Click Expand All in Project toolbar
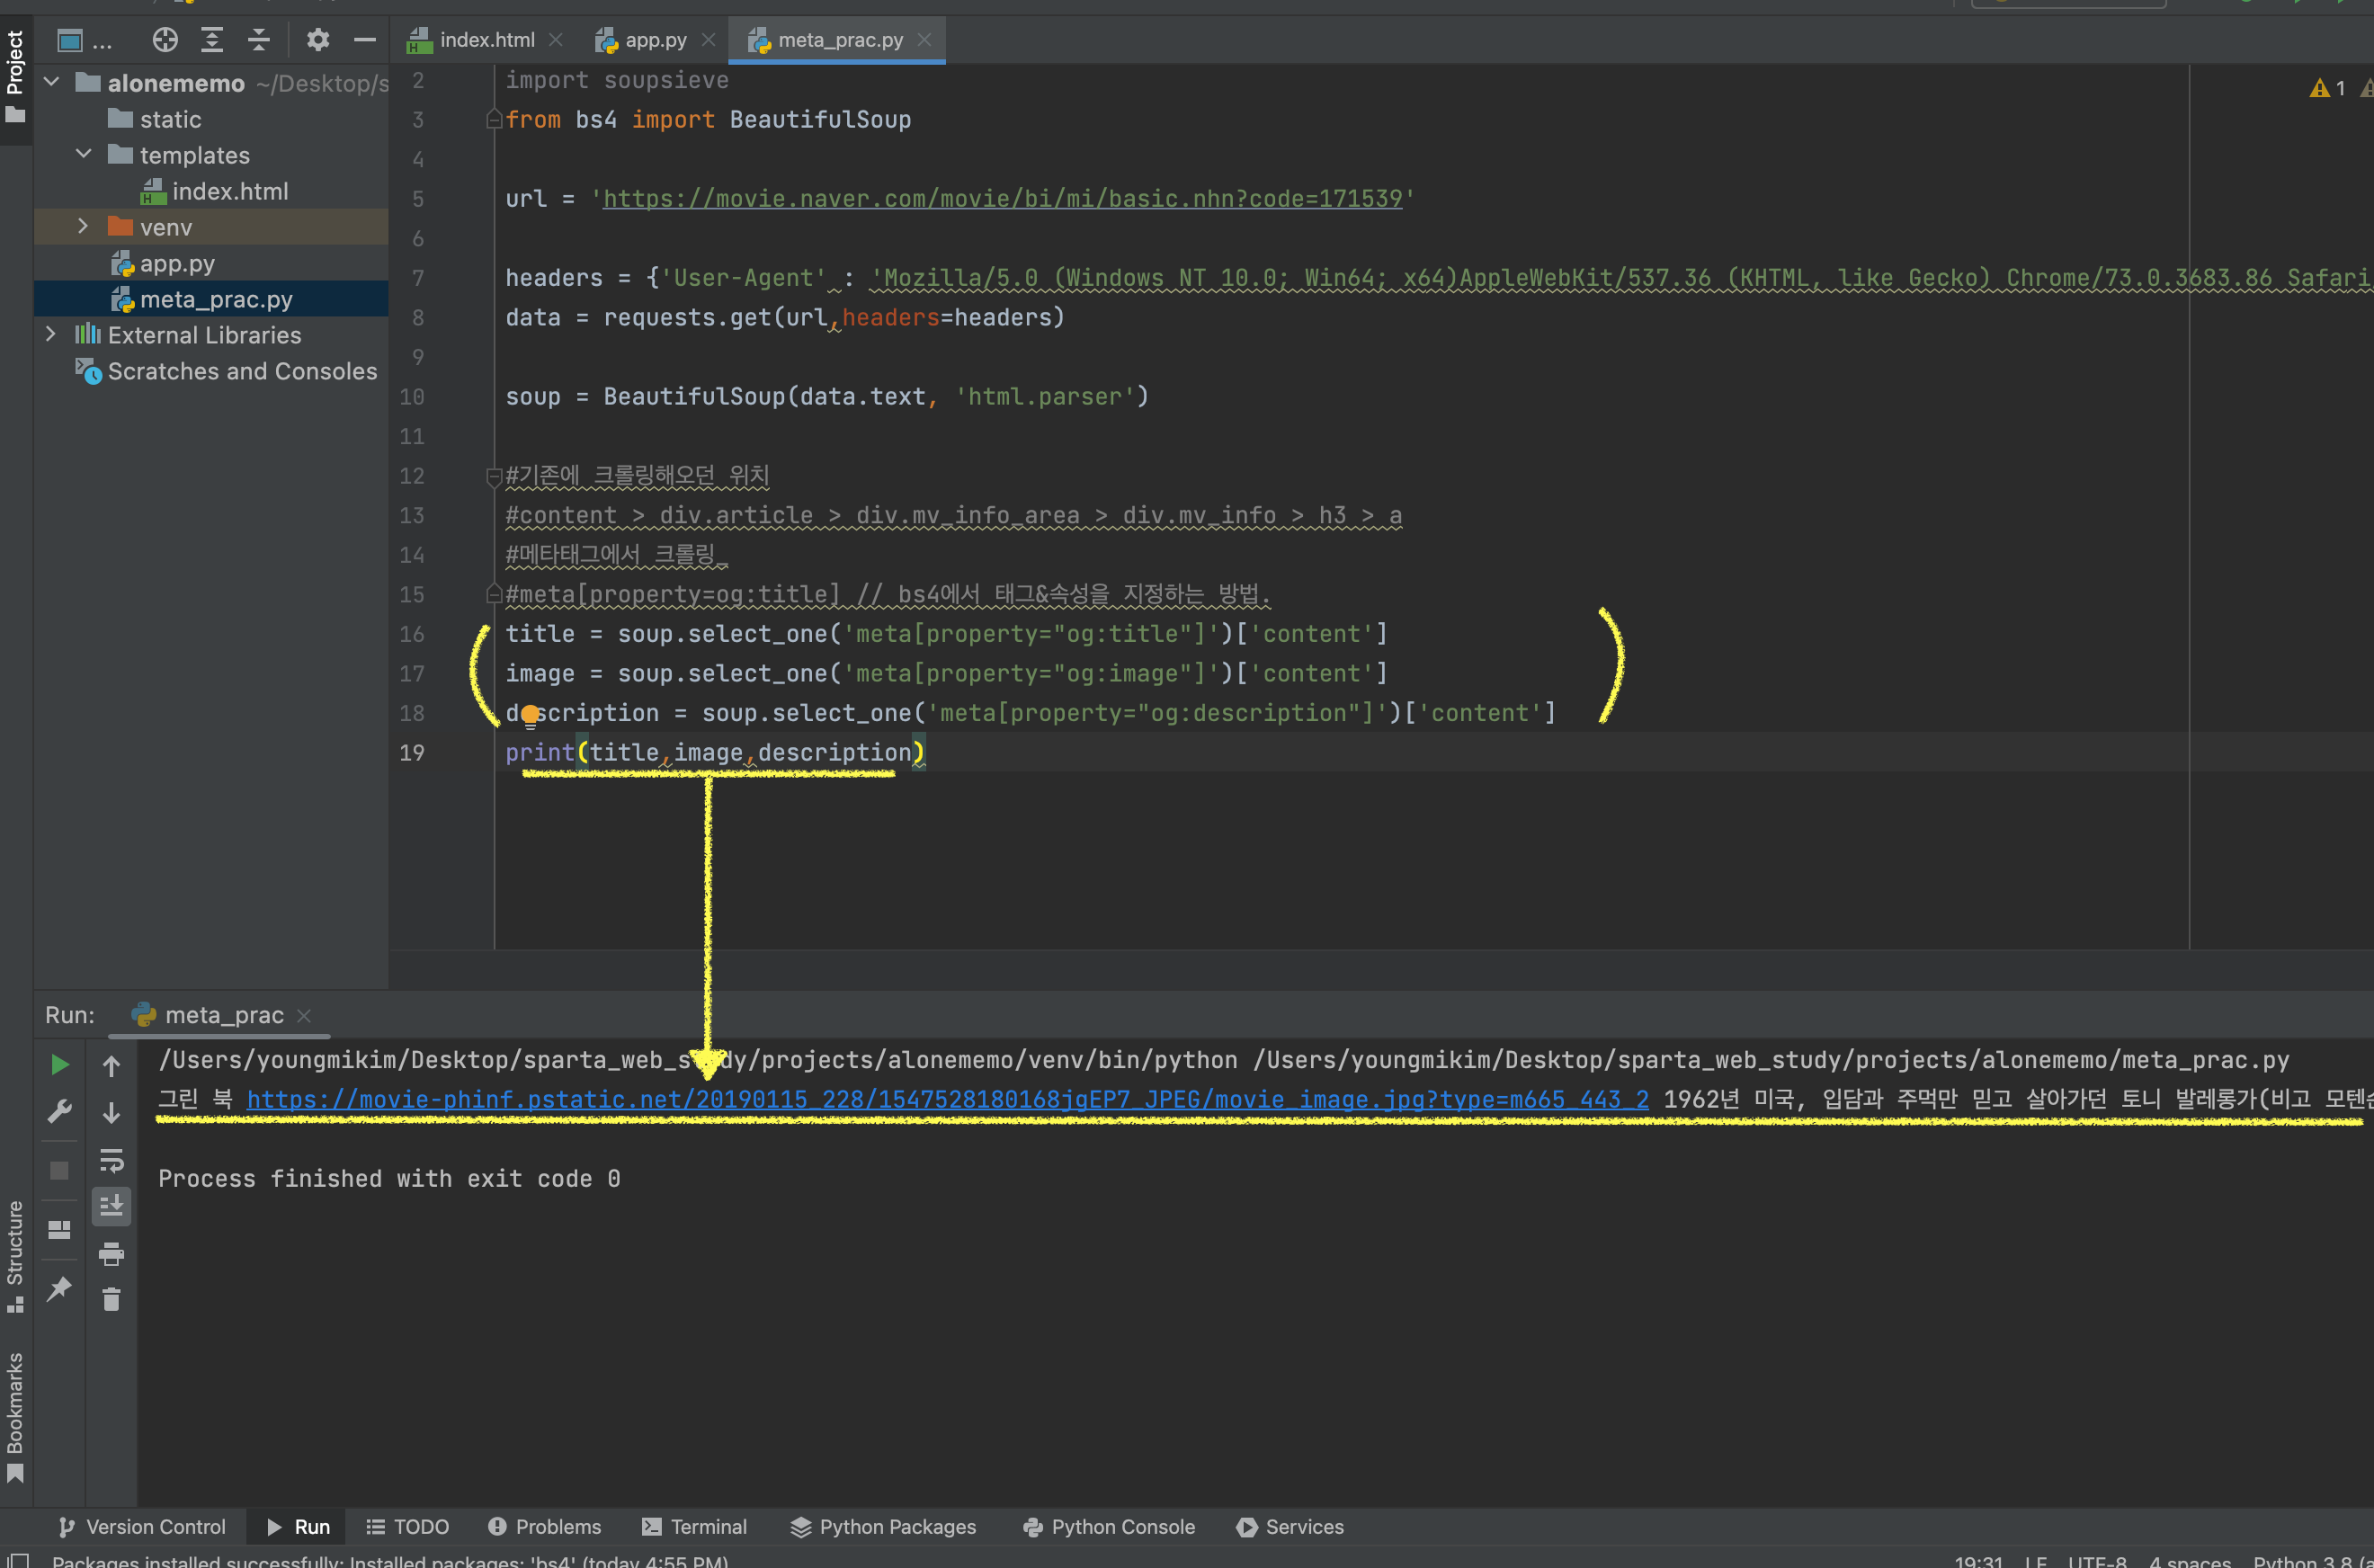 [x=212, y=40]
